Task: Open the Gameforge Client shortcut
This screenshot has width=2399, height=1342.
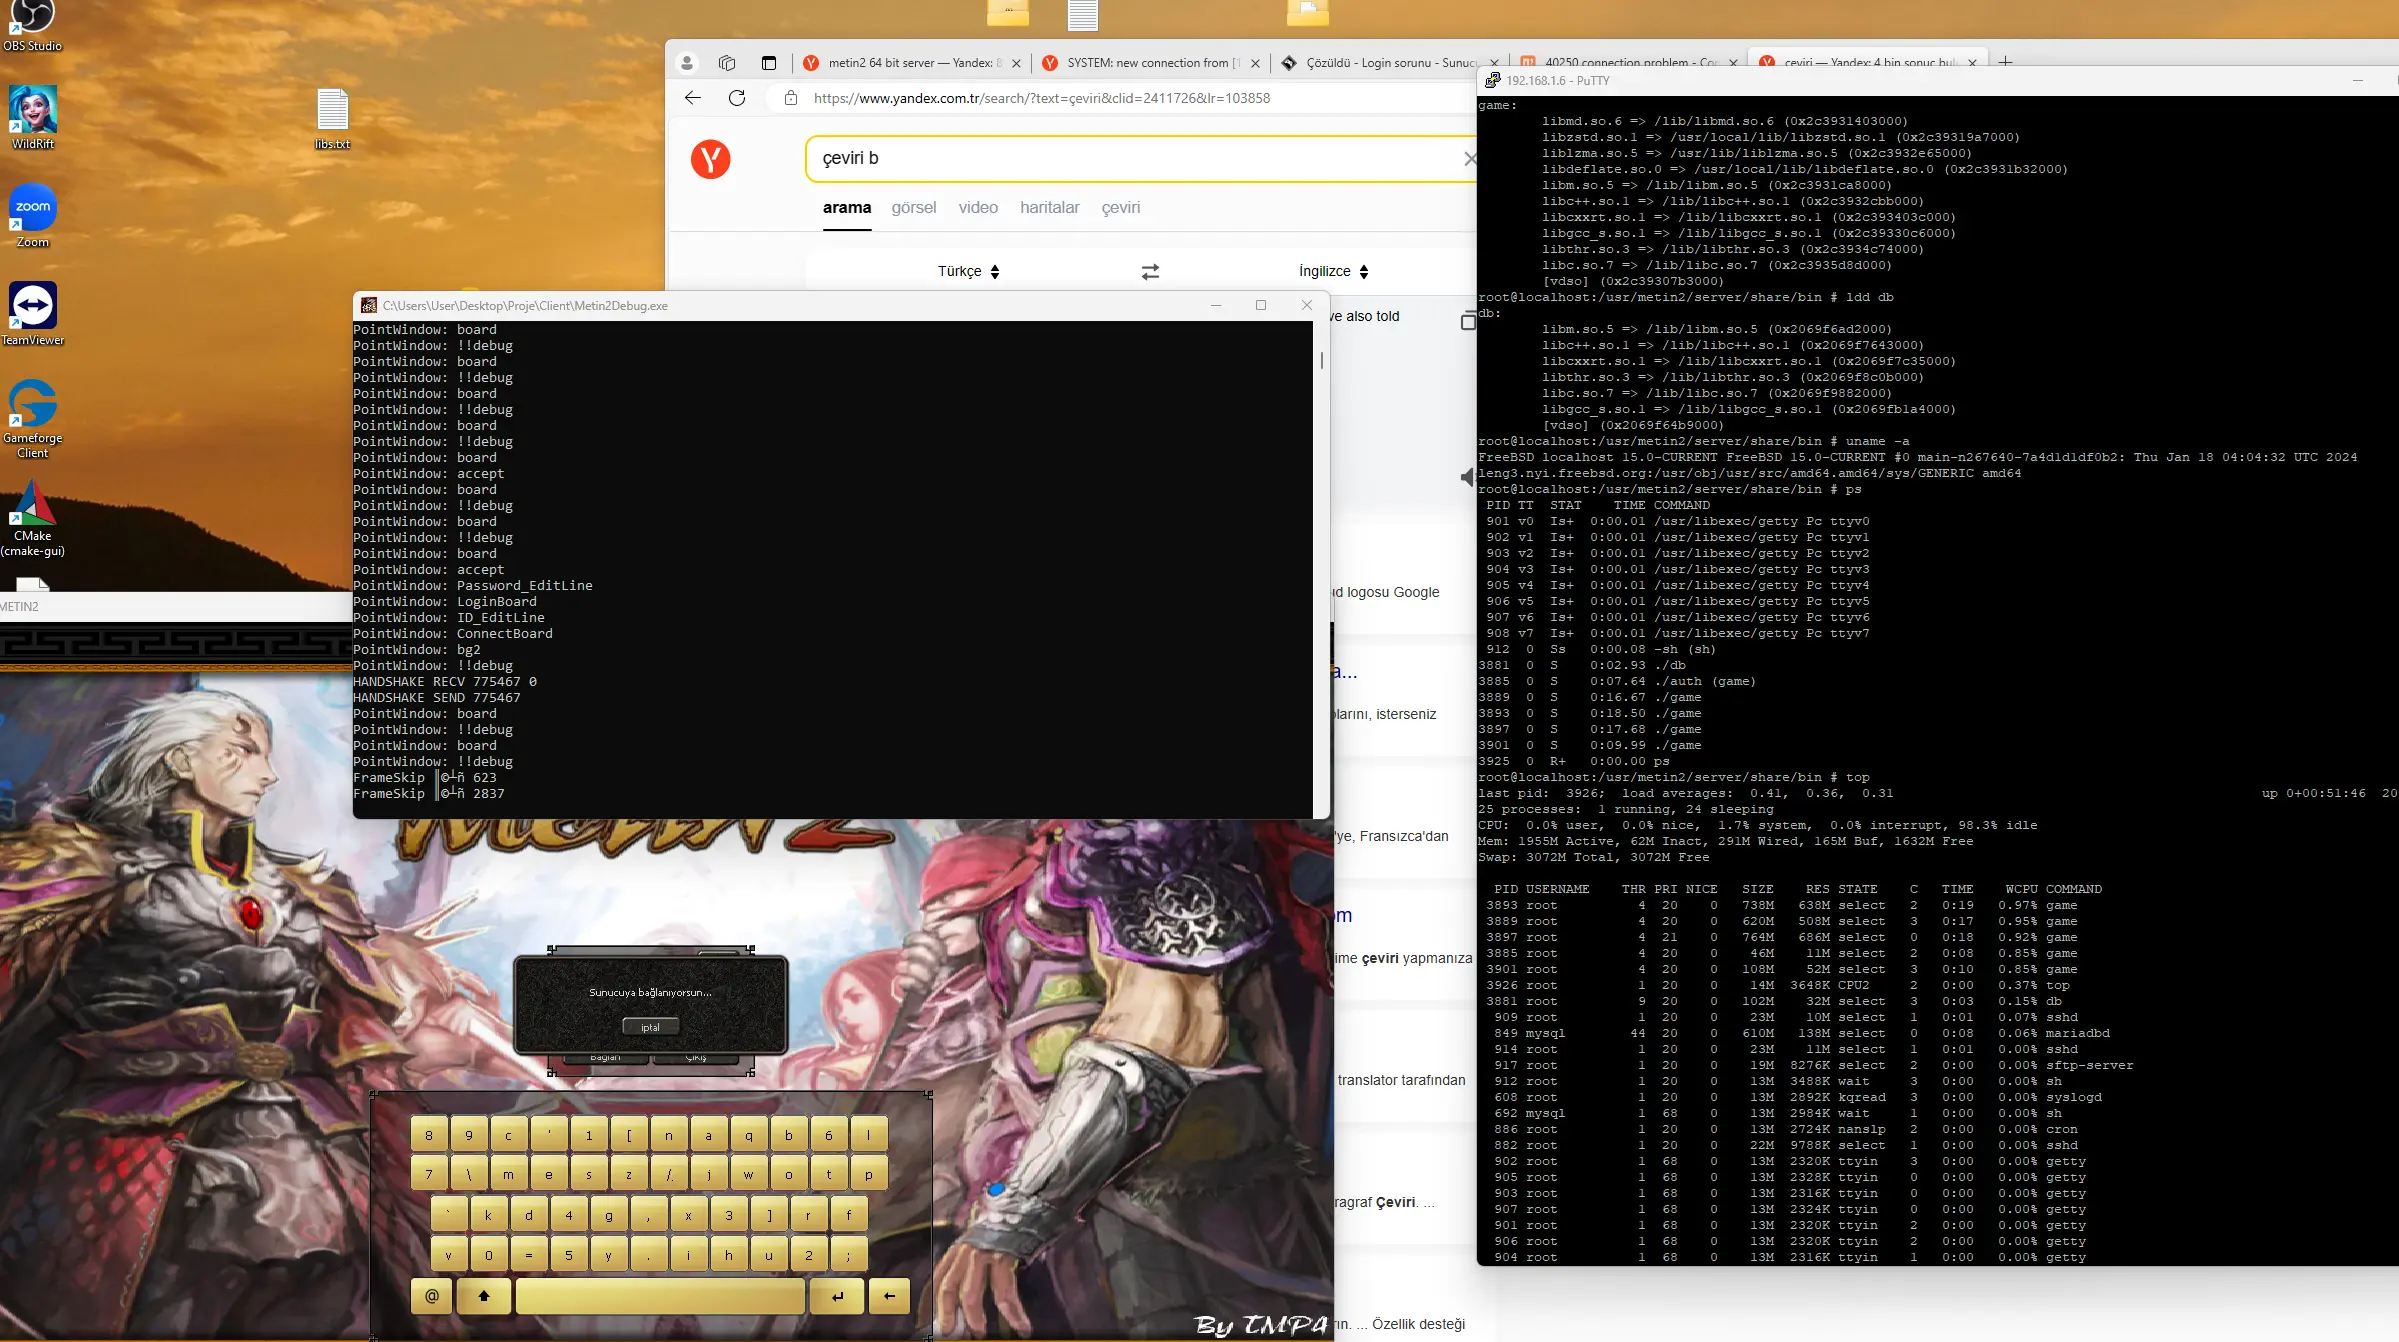Action: tap(32, 405)
